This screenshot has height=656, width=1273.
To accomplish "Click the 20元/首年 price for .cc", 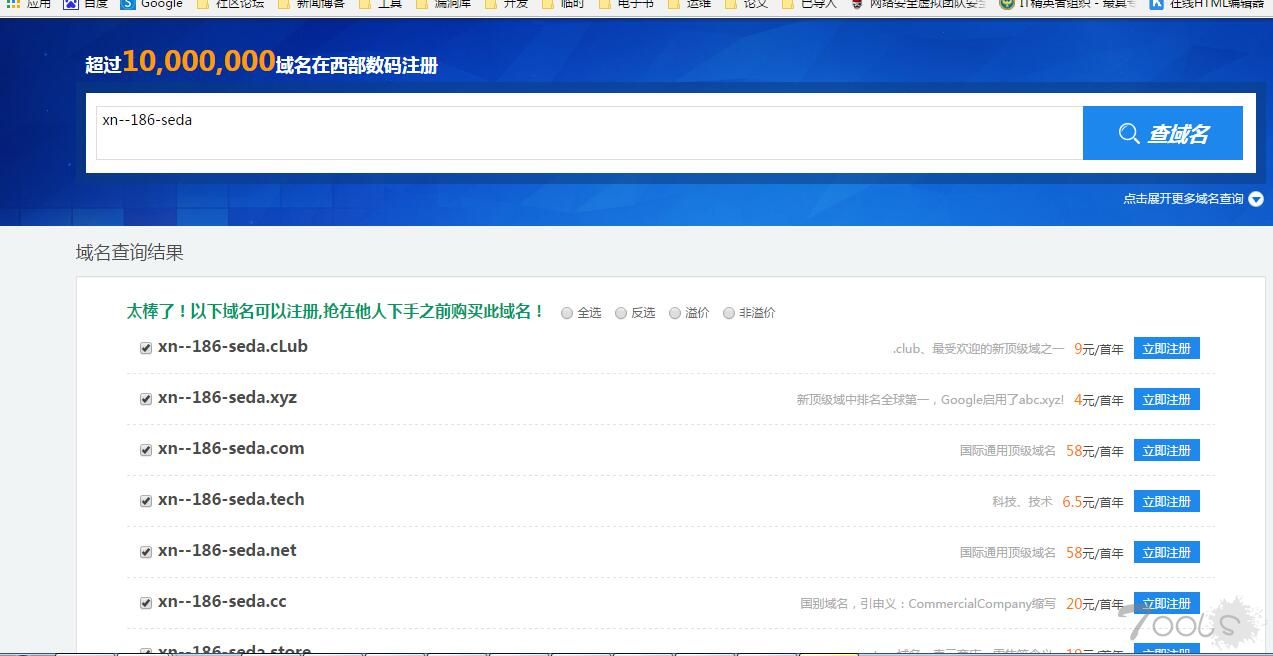I will pyautogui.click(x=1095, y=604).
